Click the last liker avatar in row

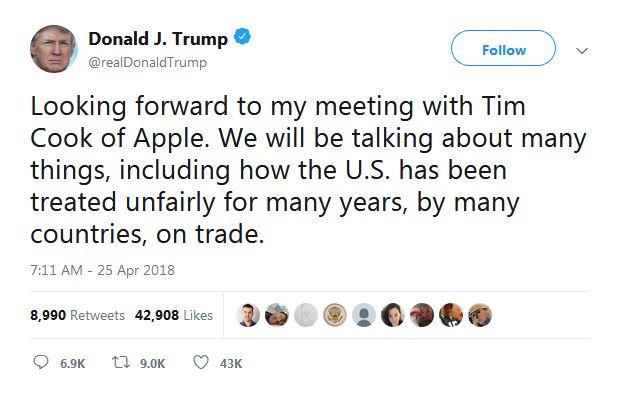(x=481, y=315)
